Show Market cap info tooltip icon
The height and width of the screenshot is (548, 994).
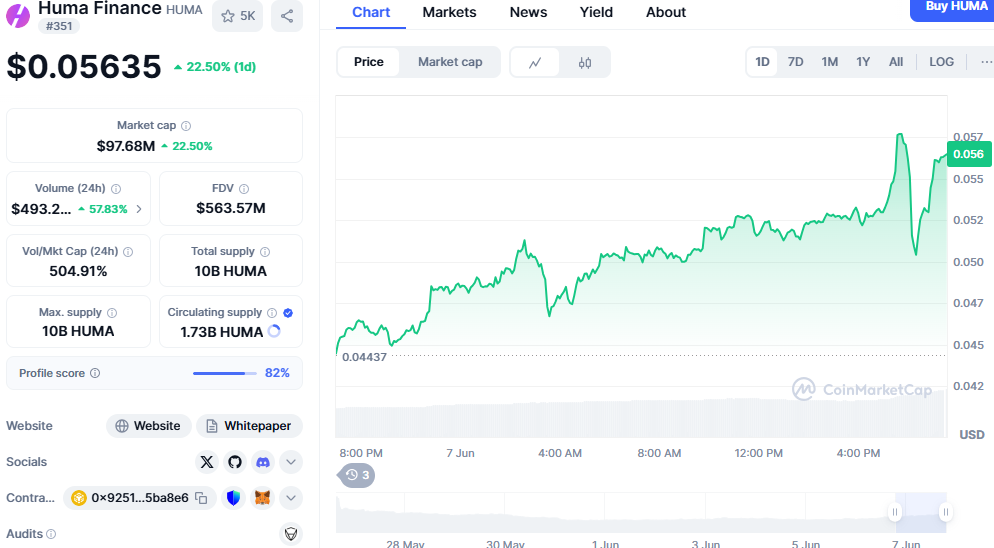tap(186, 126)
